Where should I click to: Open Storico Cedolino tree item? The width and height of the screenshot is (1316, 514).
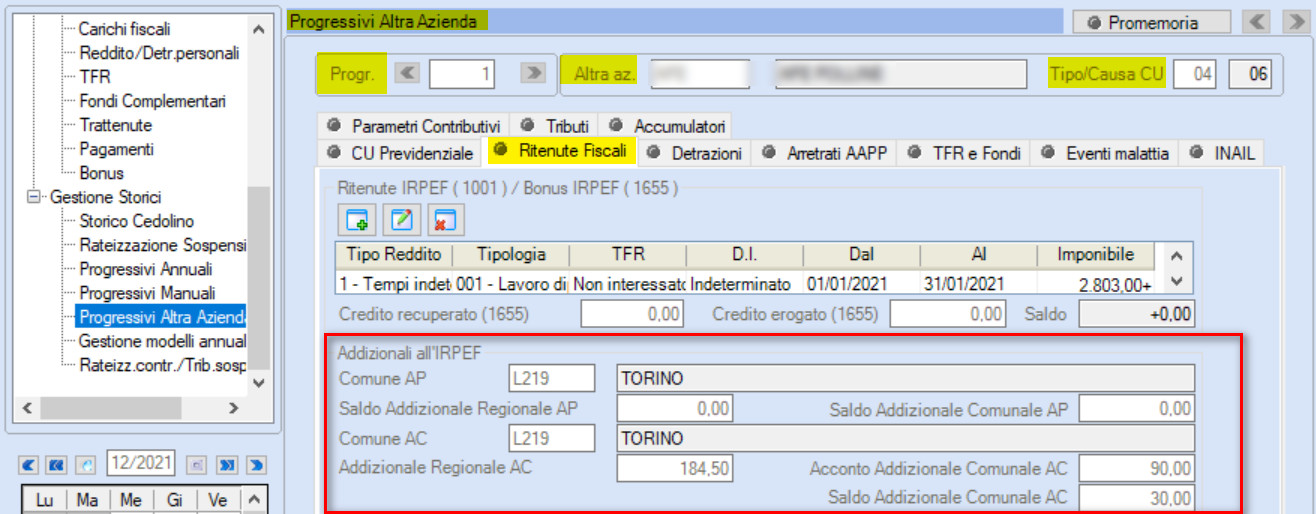click(137, 221)
